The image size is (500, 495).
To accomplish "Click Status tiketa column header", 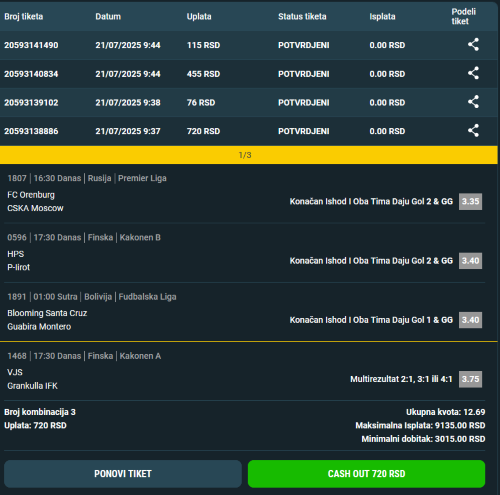I will pyautogui.click(x=302, y=16).
